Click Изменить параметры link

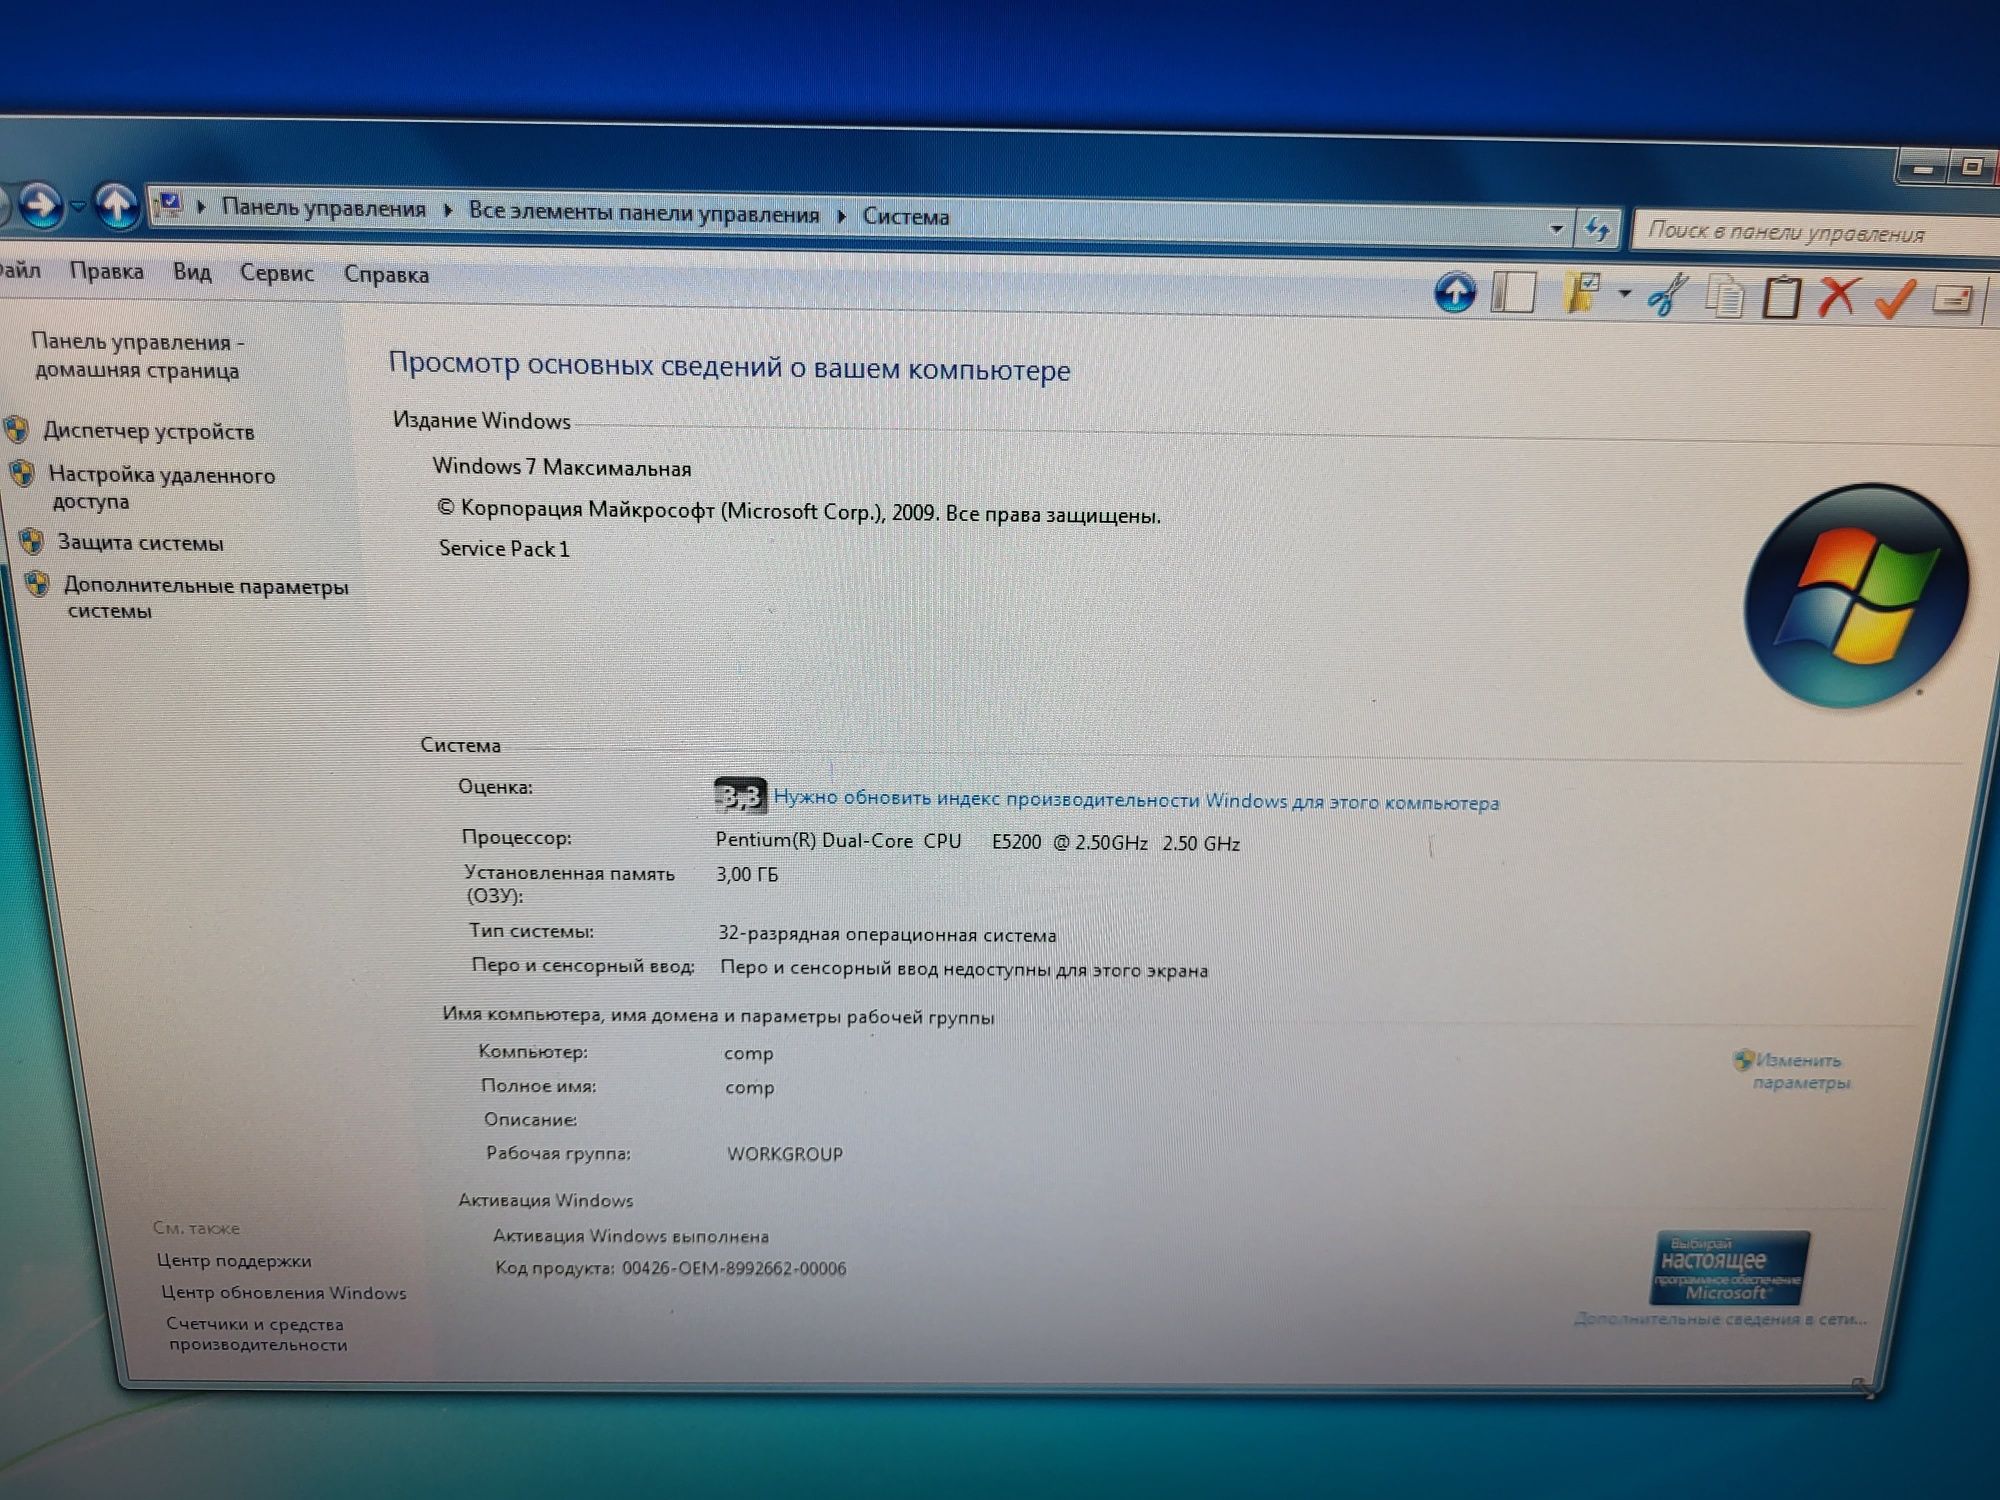(1801, 1071)
